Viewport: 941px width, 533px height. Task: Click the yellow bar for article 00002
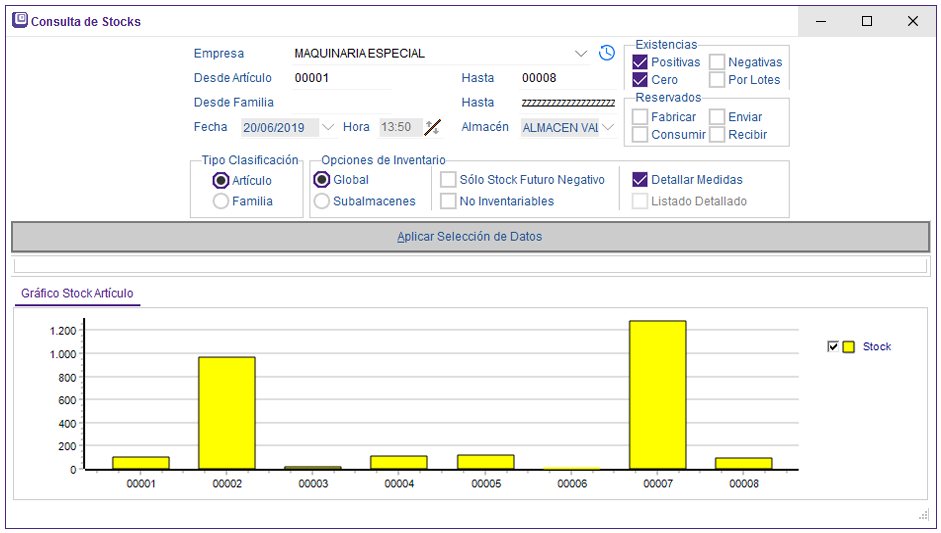pyautogui.click(x=226, y=412)
